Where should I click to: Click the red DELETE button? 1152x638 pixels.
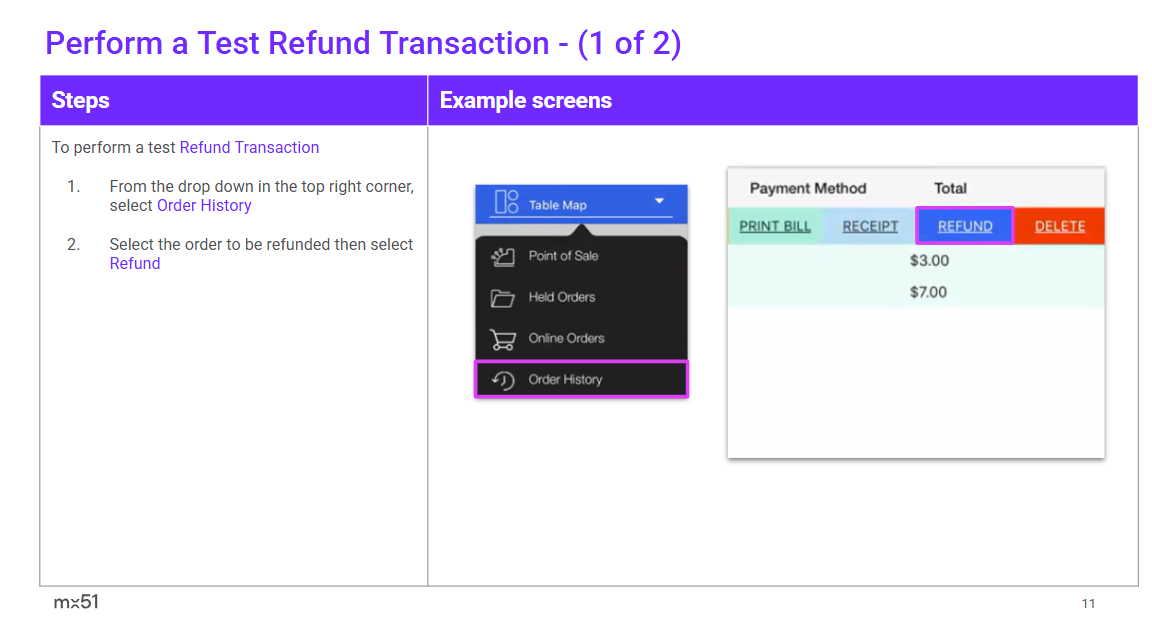[1059, 226]
